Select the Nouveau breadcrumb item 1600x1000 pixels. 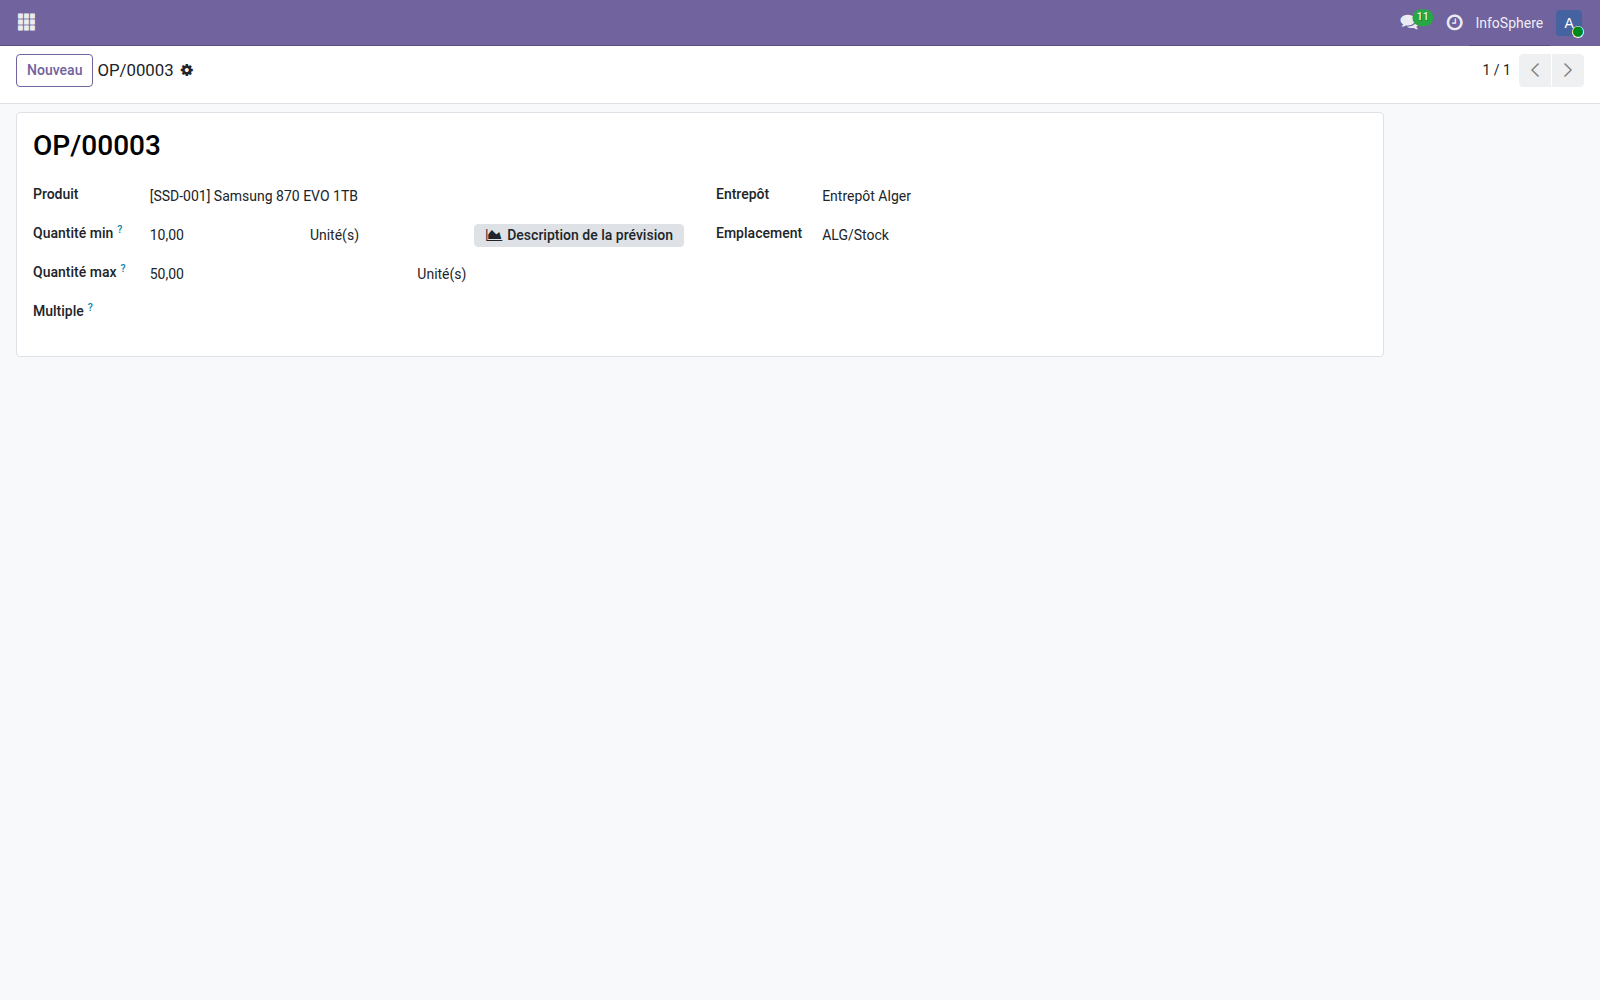(x=54, y=70)
